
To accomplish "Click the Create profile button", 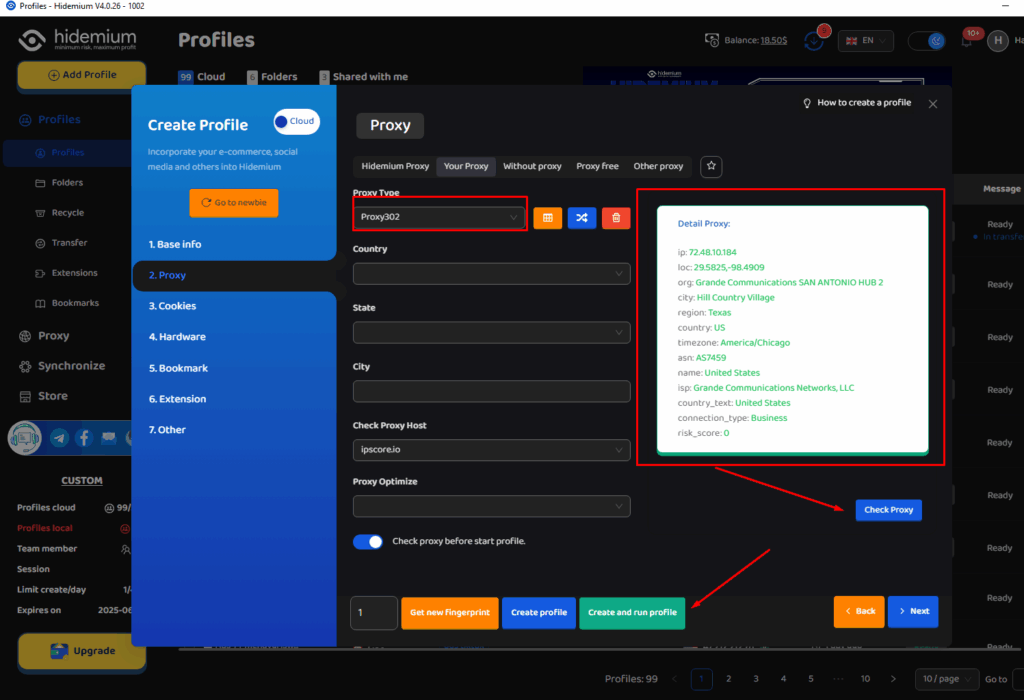I will 539,612.
